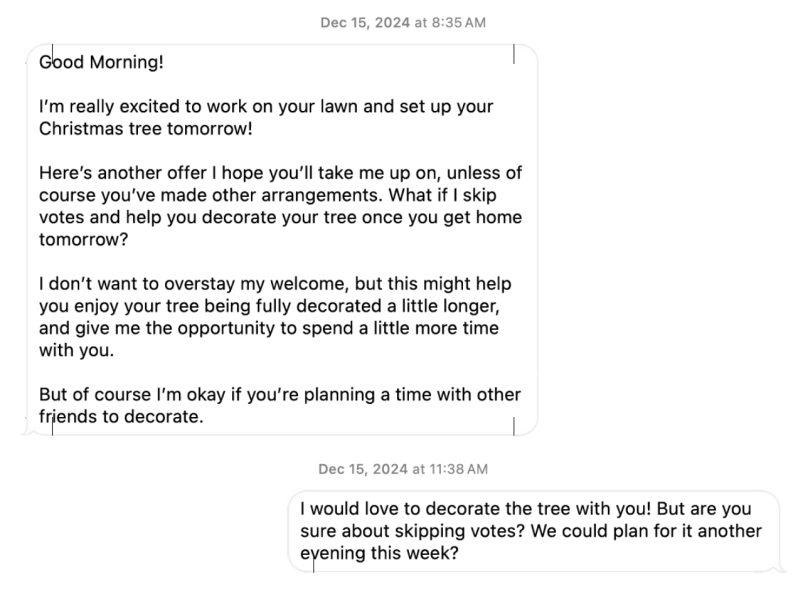The width and height of the screenshot is (803, 597).
Task: Click "I would love" in the sent reply
Action: pyautogui.click(x=350, y=509)
